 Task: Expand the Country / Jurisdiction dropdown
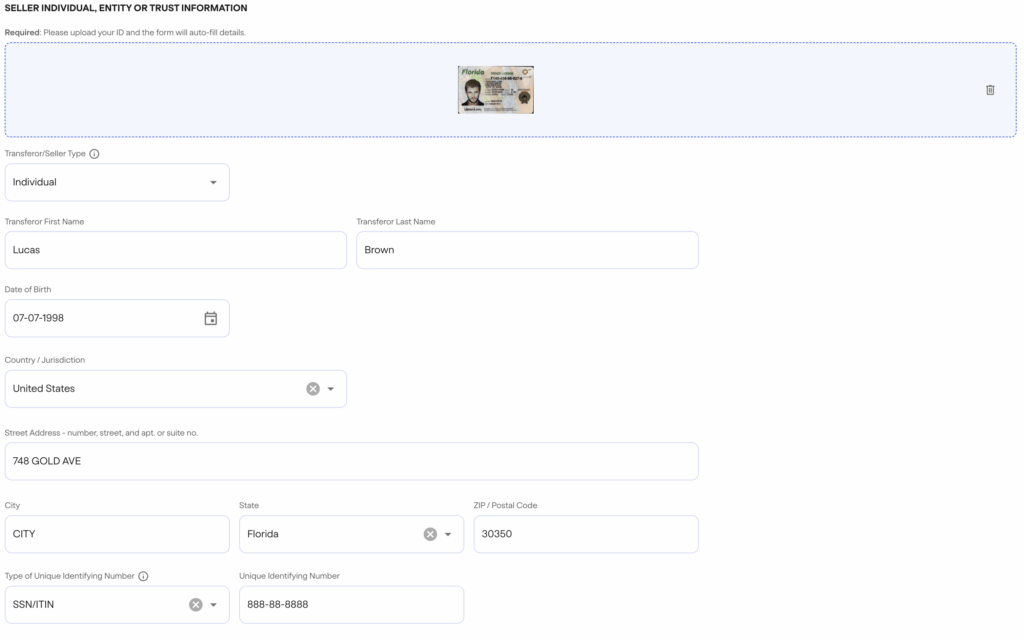pos(331,388)
